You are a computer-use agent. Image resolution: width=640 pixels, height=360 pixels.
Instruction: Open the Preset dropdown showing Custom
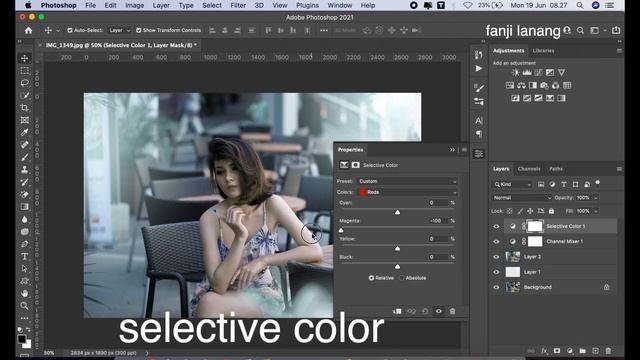pyautogui.click(x=407, y=181)
